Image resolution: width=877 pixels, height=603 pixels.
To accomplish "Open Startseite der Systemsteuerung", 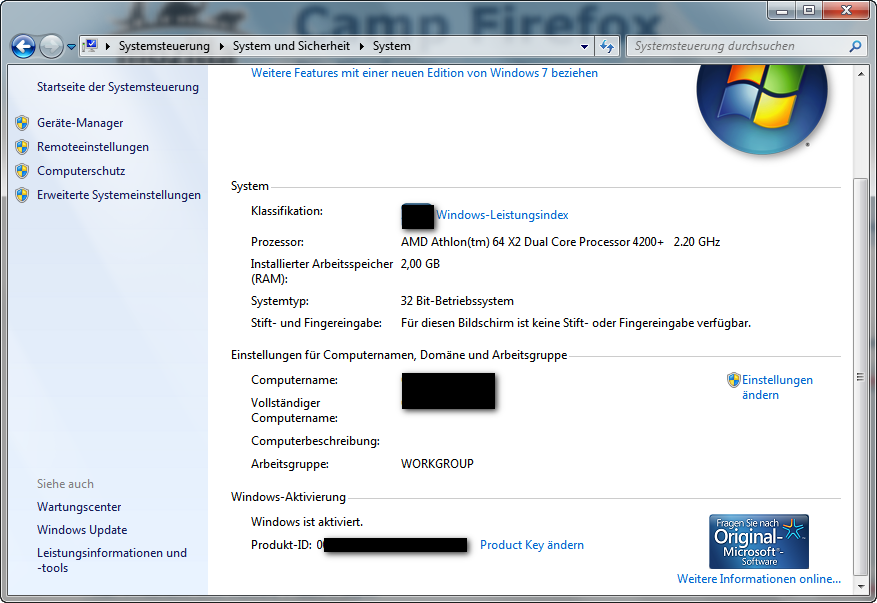I will pyautogui.click(x=118, y=87).
